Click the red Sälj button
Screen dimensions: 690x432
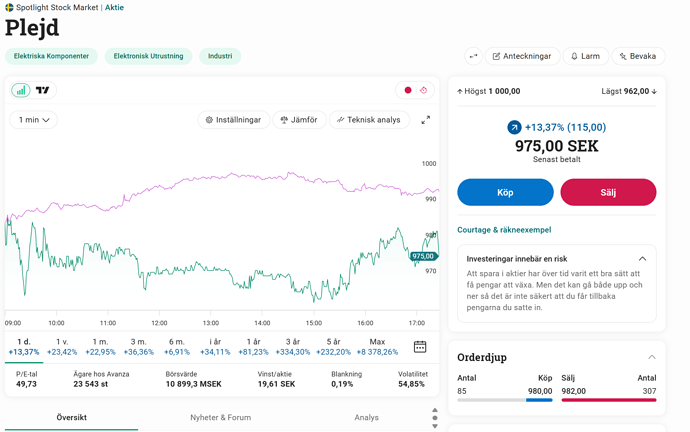608,192
